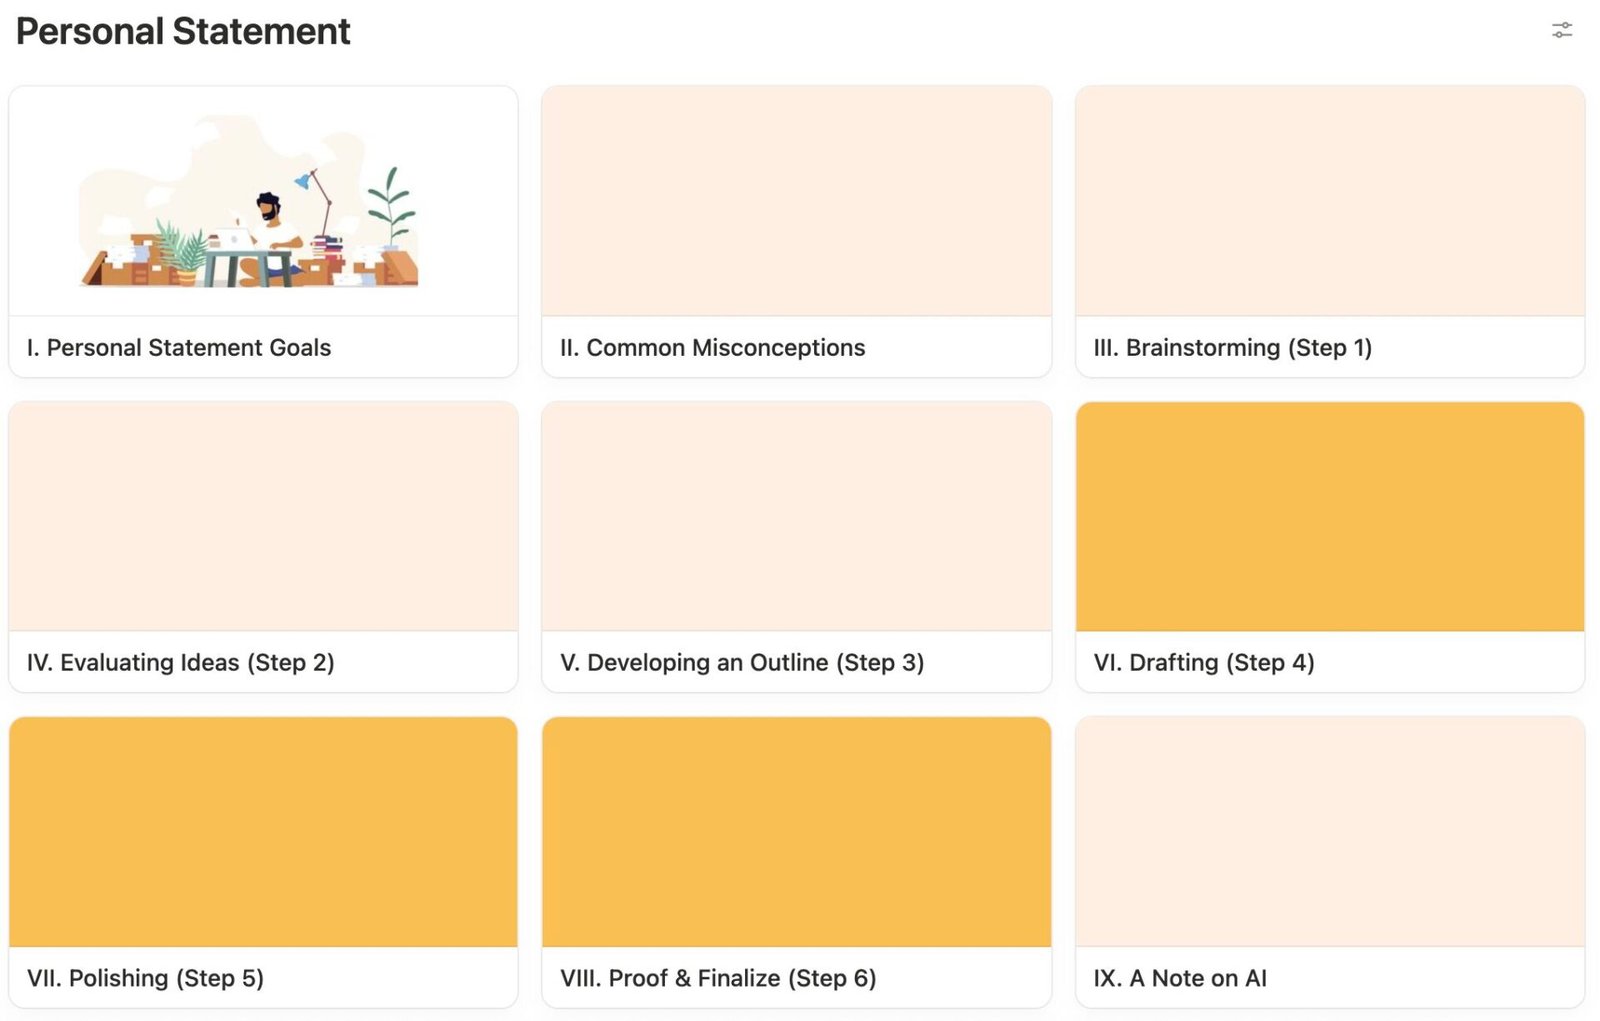The height and width of the screenshot is (1021, 1600).
Task: Select 'VIII. Proof & Finalize (Step 6)' title
Action: point(718,978)
